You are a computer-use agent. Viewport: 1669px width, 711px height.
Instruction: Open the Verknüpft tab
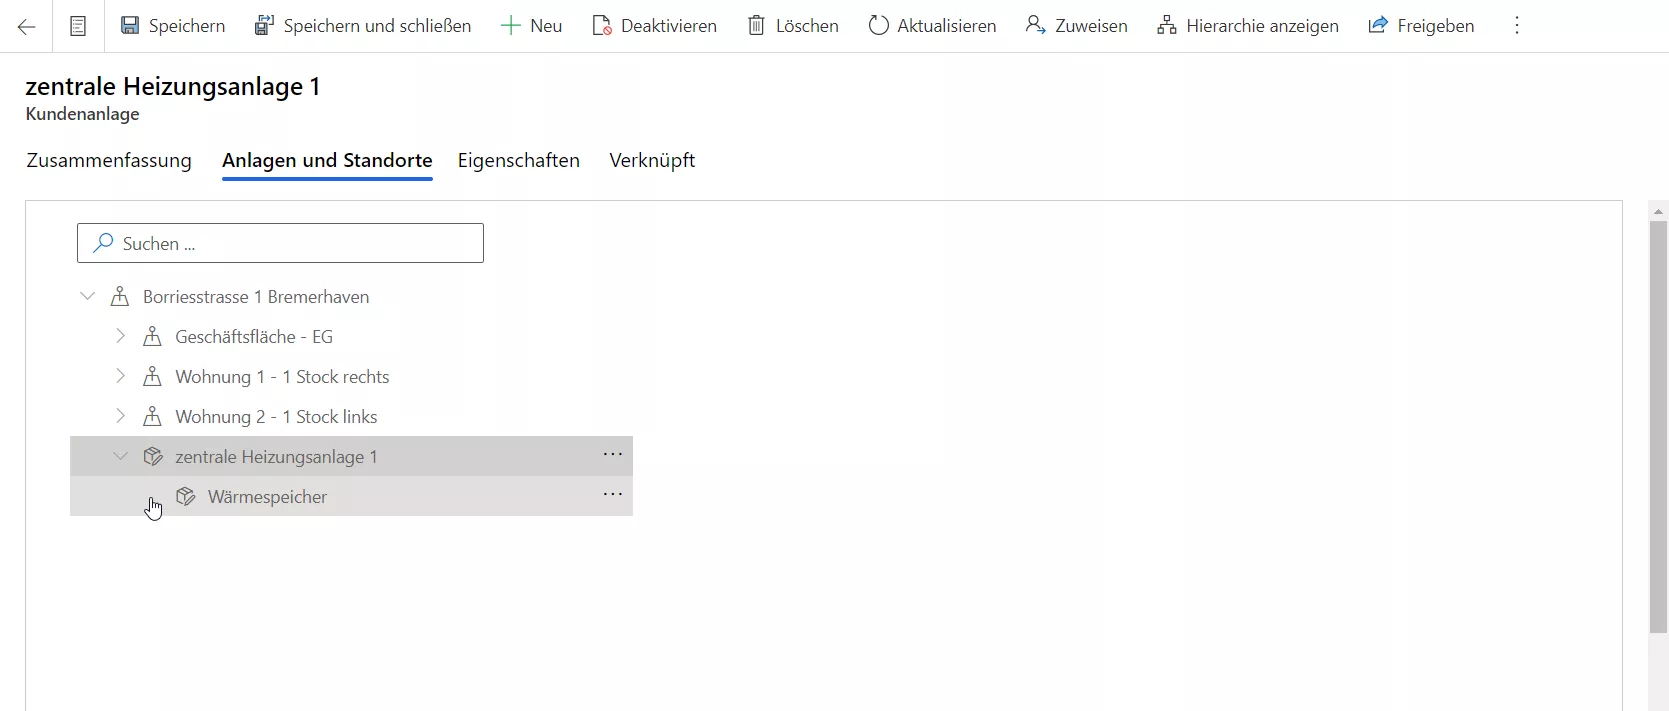tap(652, 160)
